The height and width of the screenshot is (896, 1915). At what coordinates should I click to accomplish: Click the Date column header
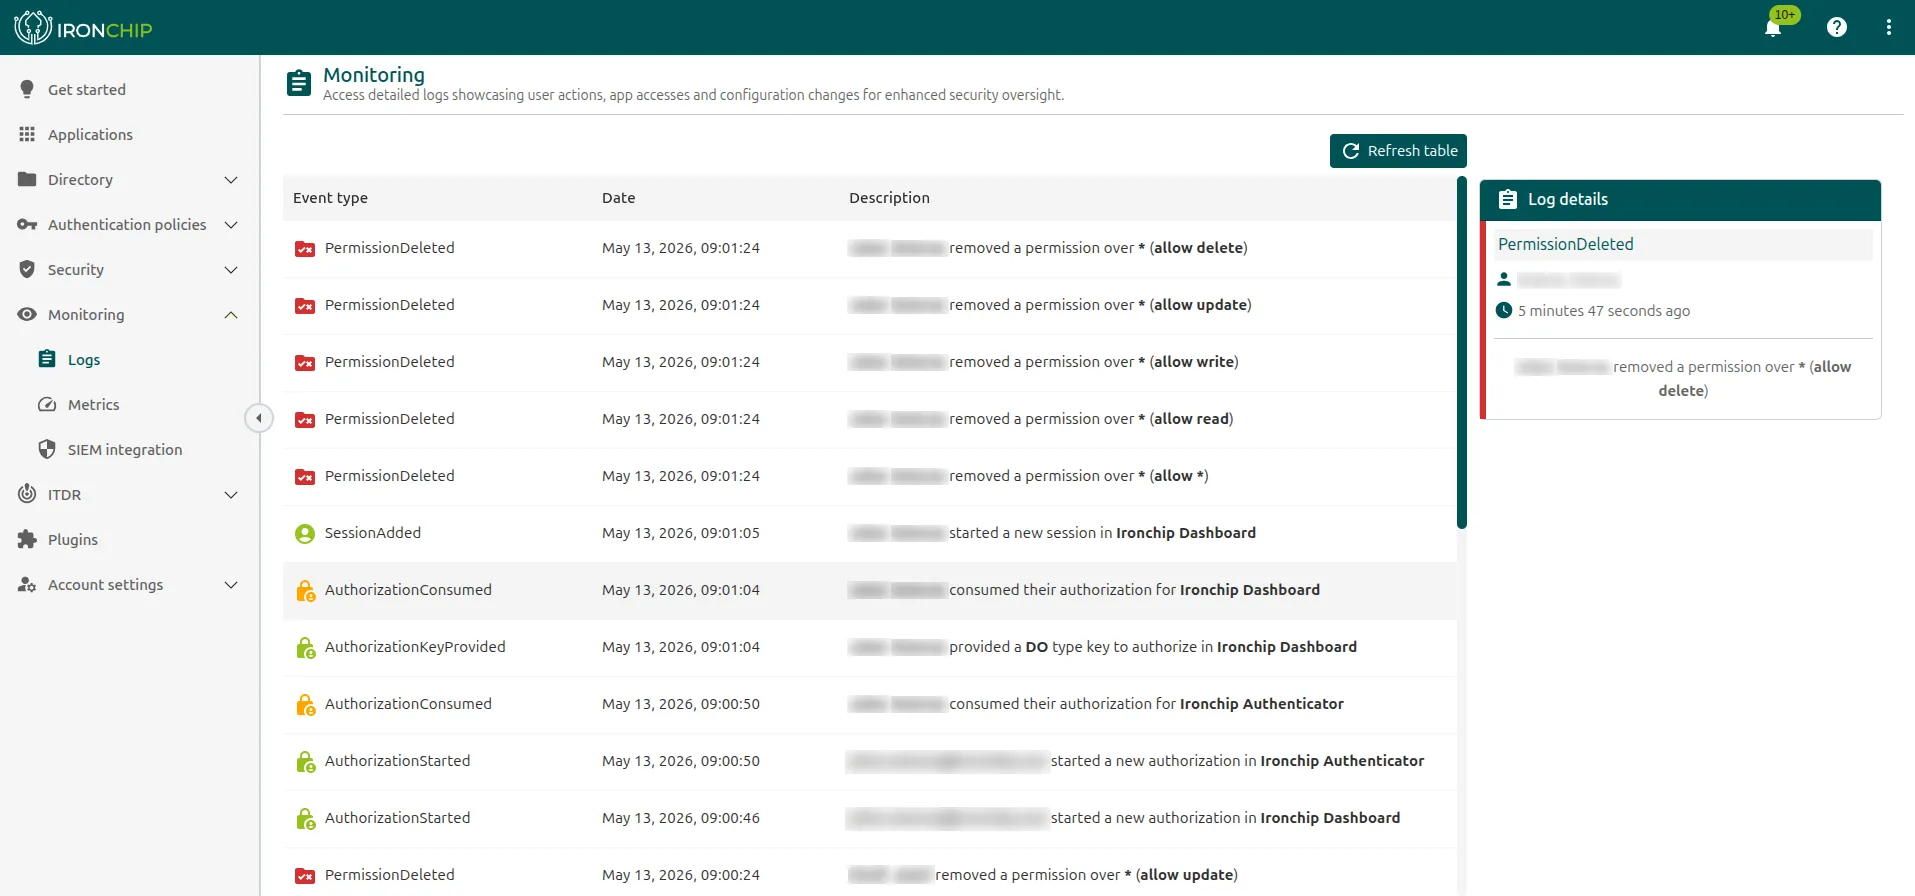pyautogui.click(x=618, y=198)
